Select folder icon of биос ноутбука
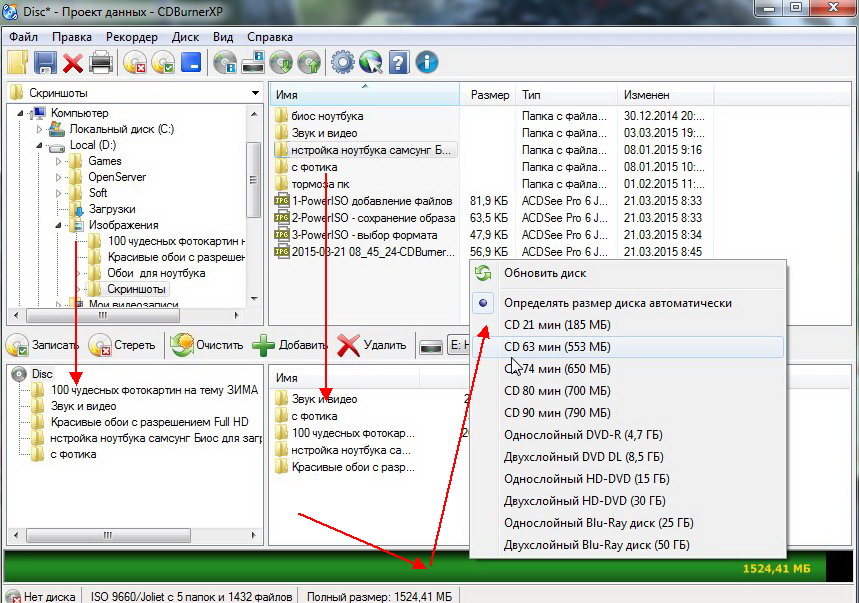 [282, 116]
